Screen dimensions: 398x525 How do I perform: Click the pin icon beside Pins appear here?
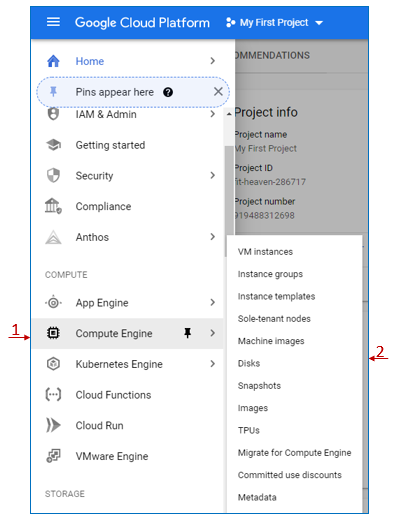(x=53, y=91)
